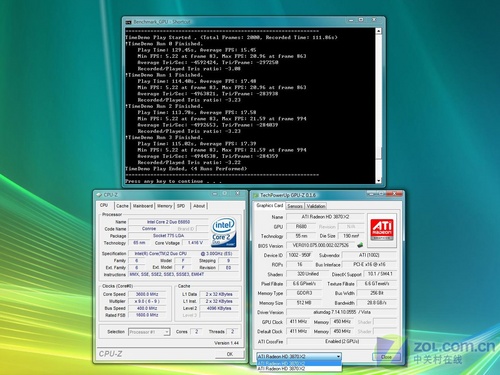Click the Intel Core 2 Duo logo in CPU-Z
Viewport: 500px width, 375px height.
point(224,232)
